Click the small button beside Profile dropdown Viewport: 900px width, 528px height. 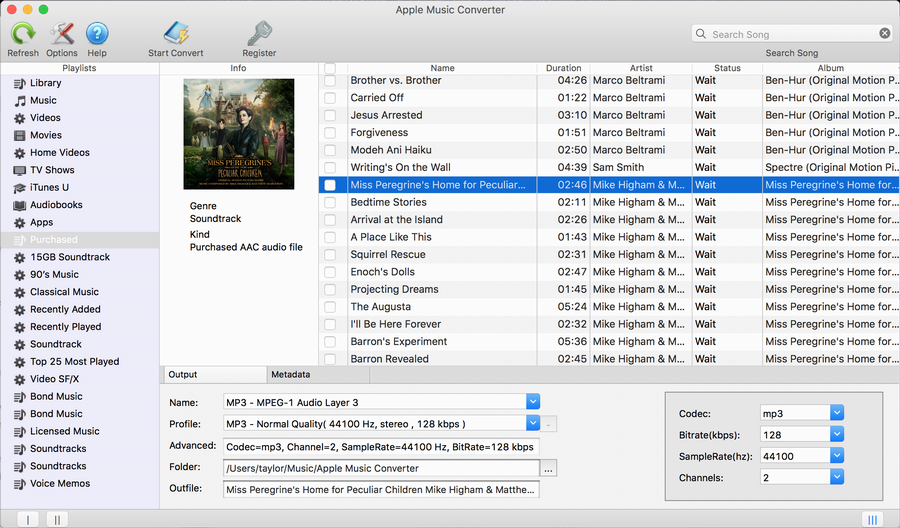(548, 424)
